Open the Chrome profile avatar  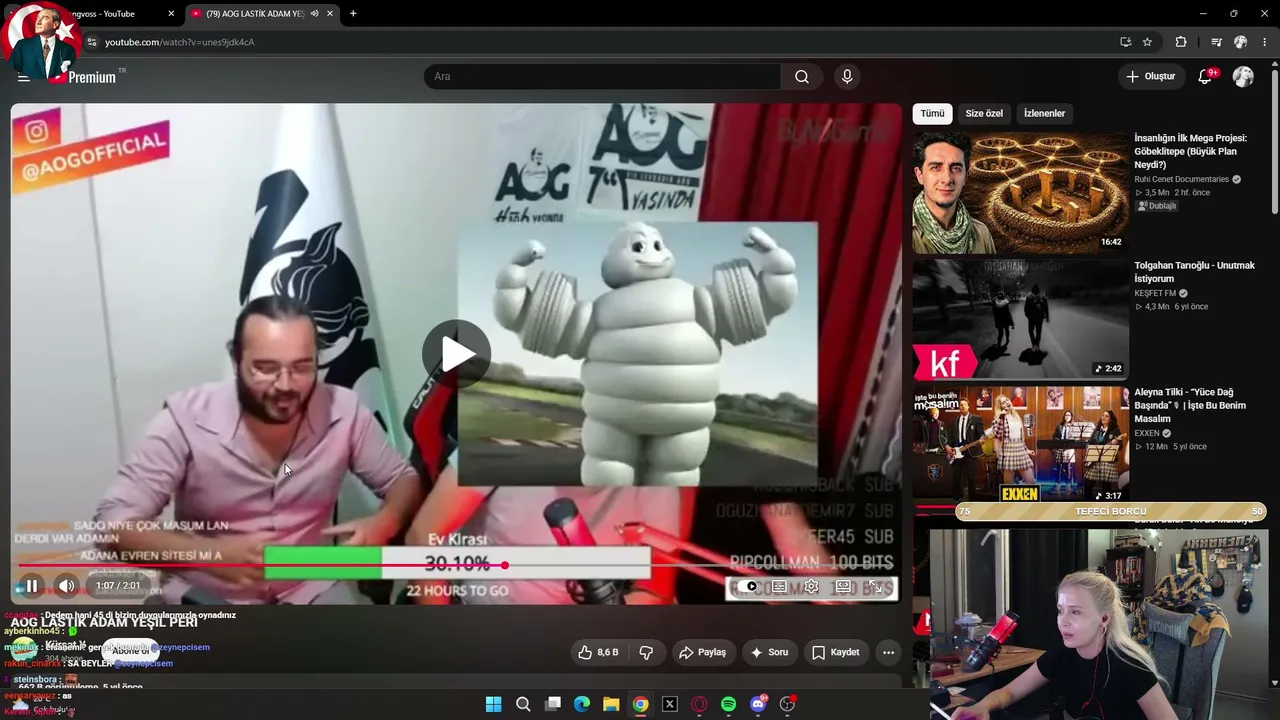(1240, 42)
